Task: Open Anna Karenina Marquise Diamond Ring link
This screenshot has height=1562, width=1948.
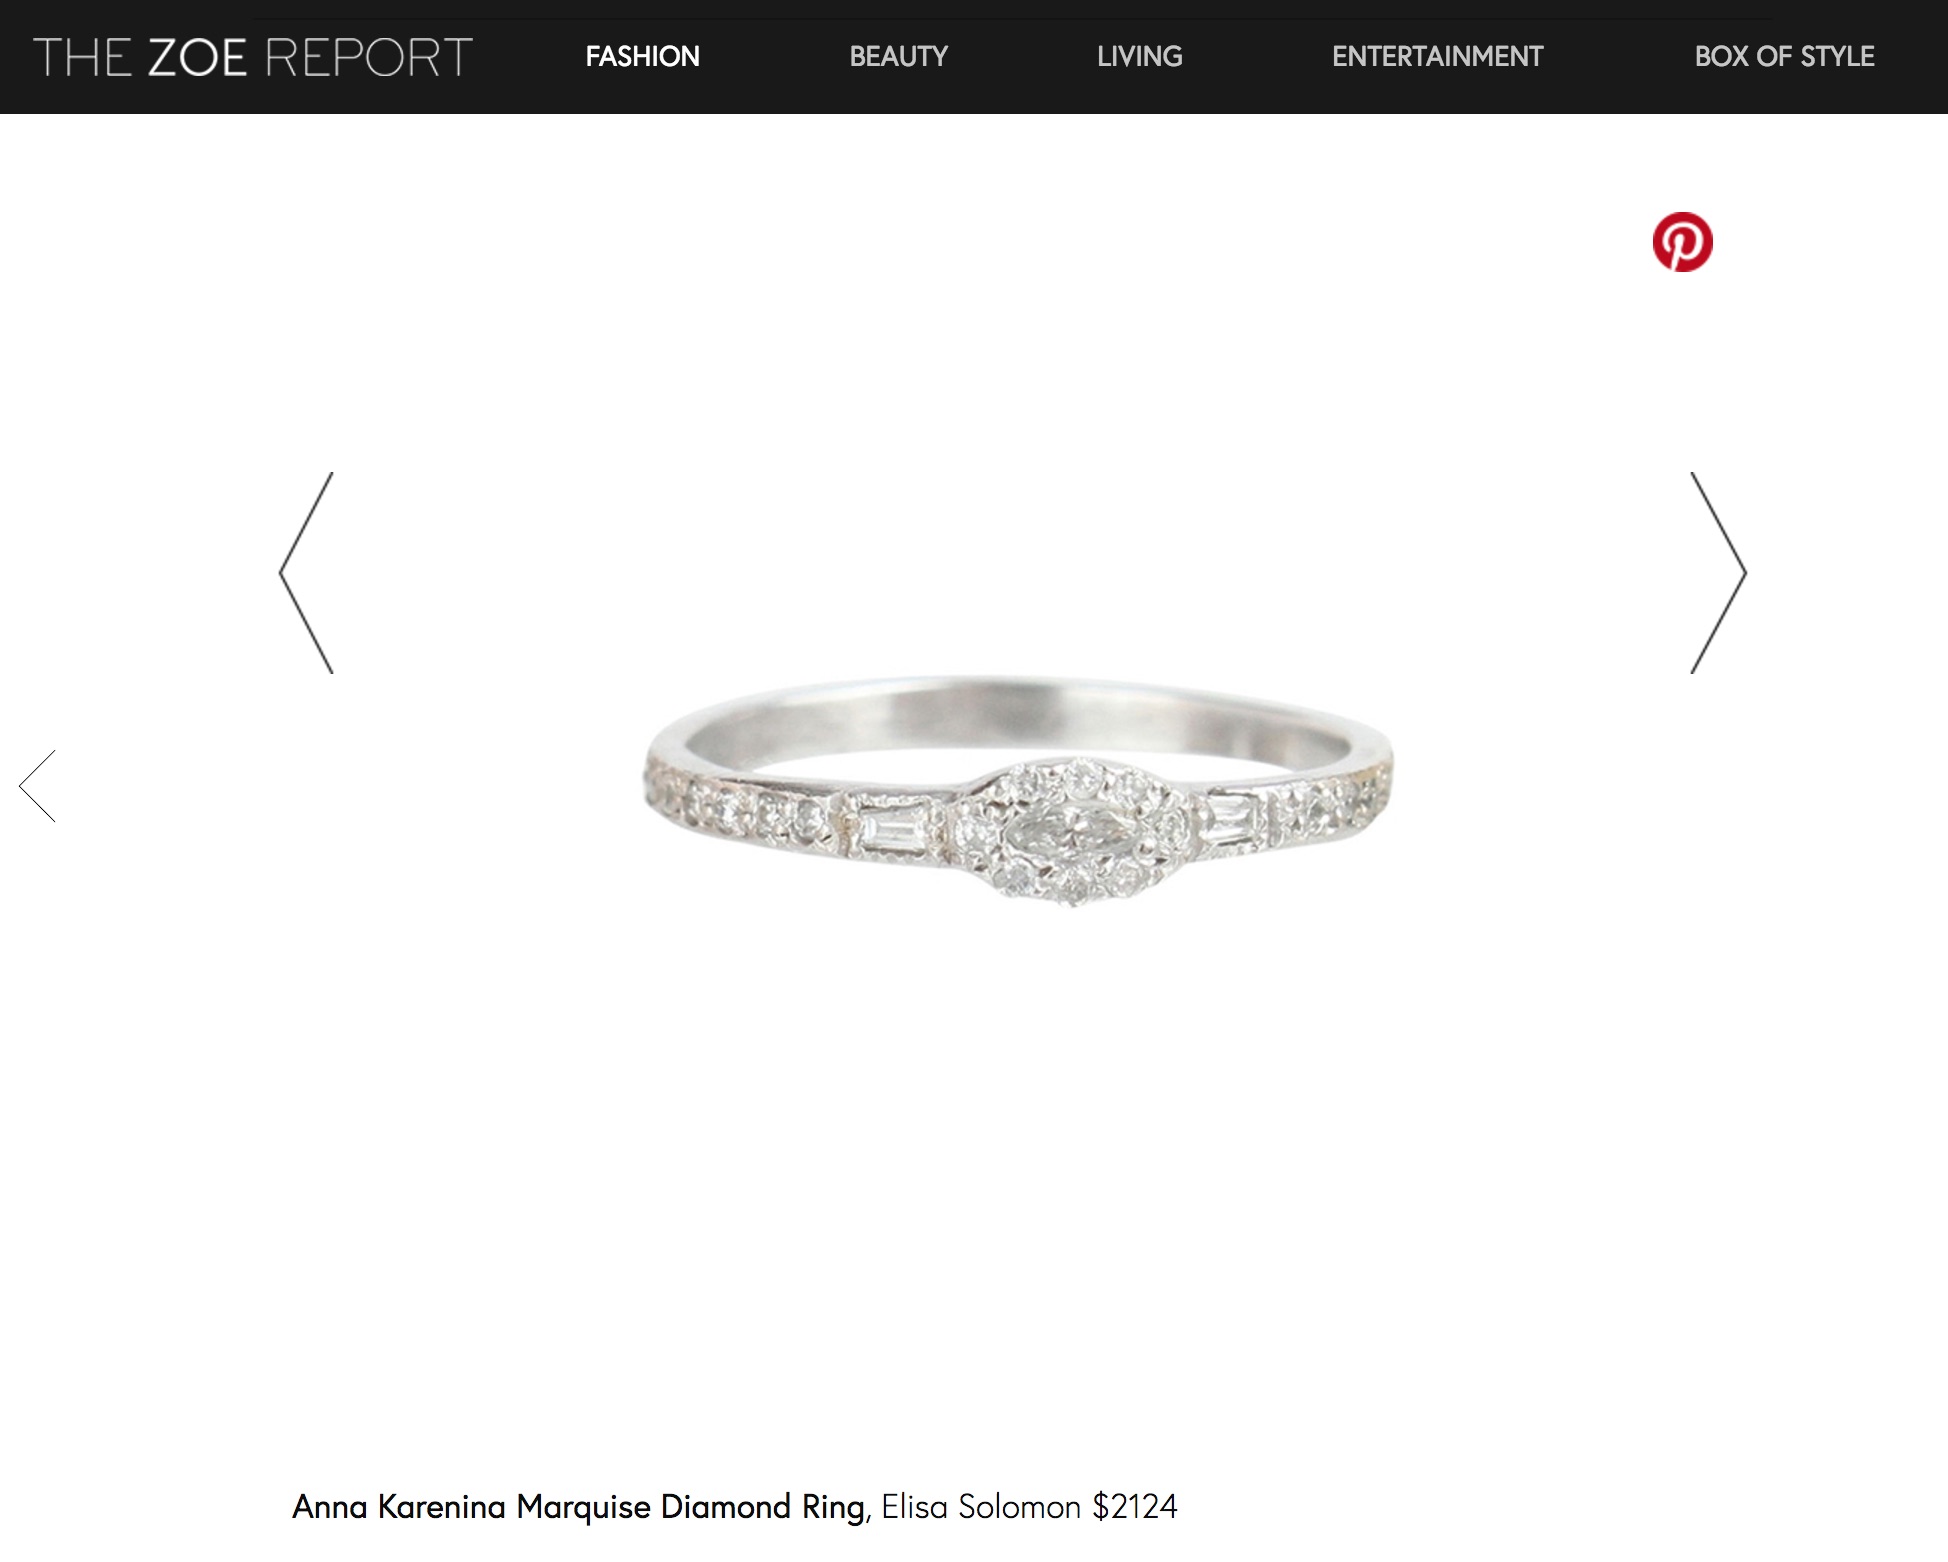Action: point(579,1506)
